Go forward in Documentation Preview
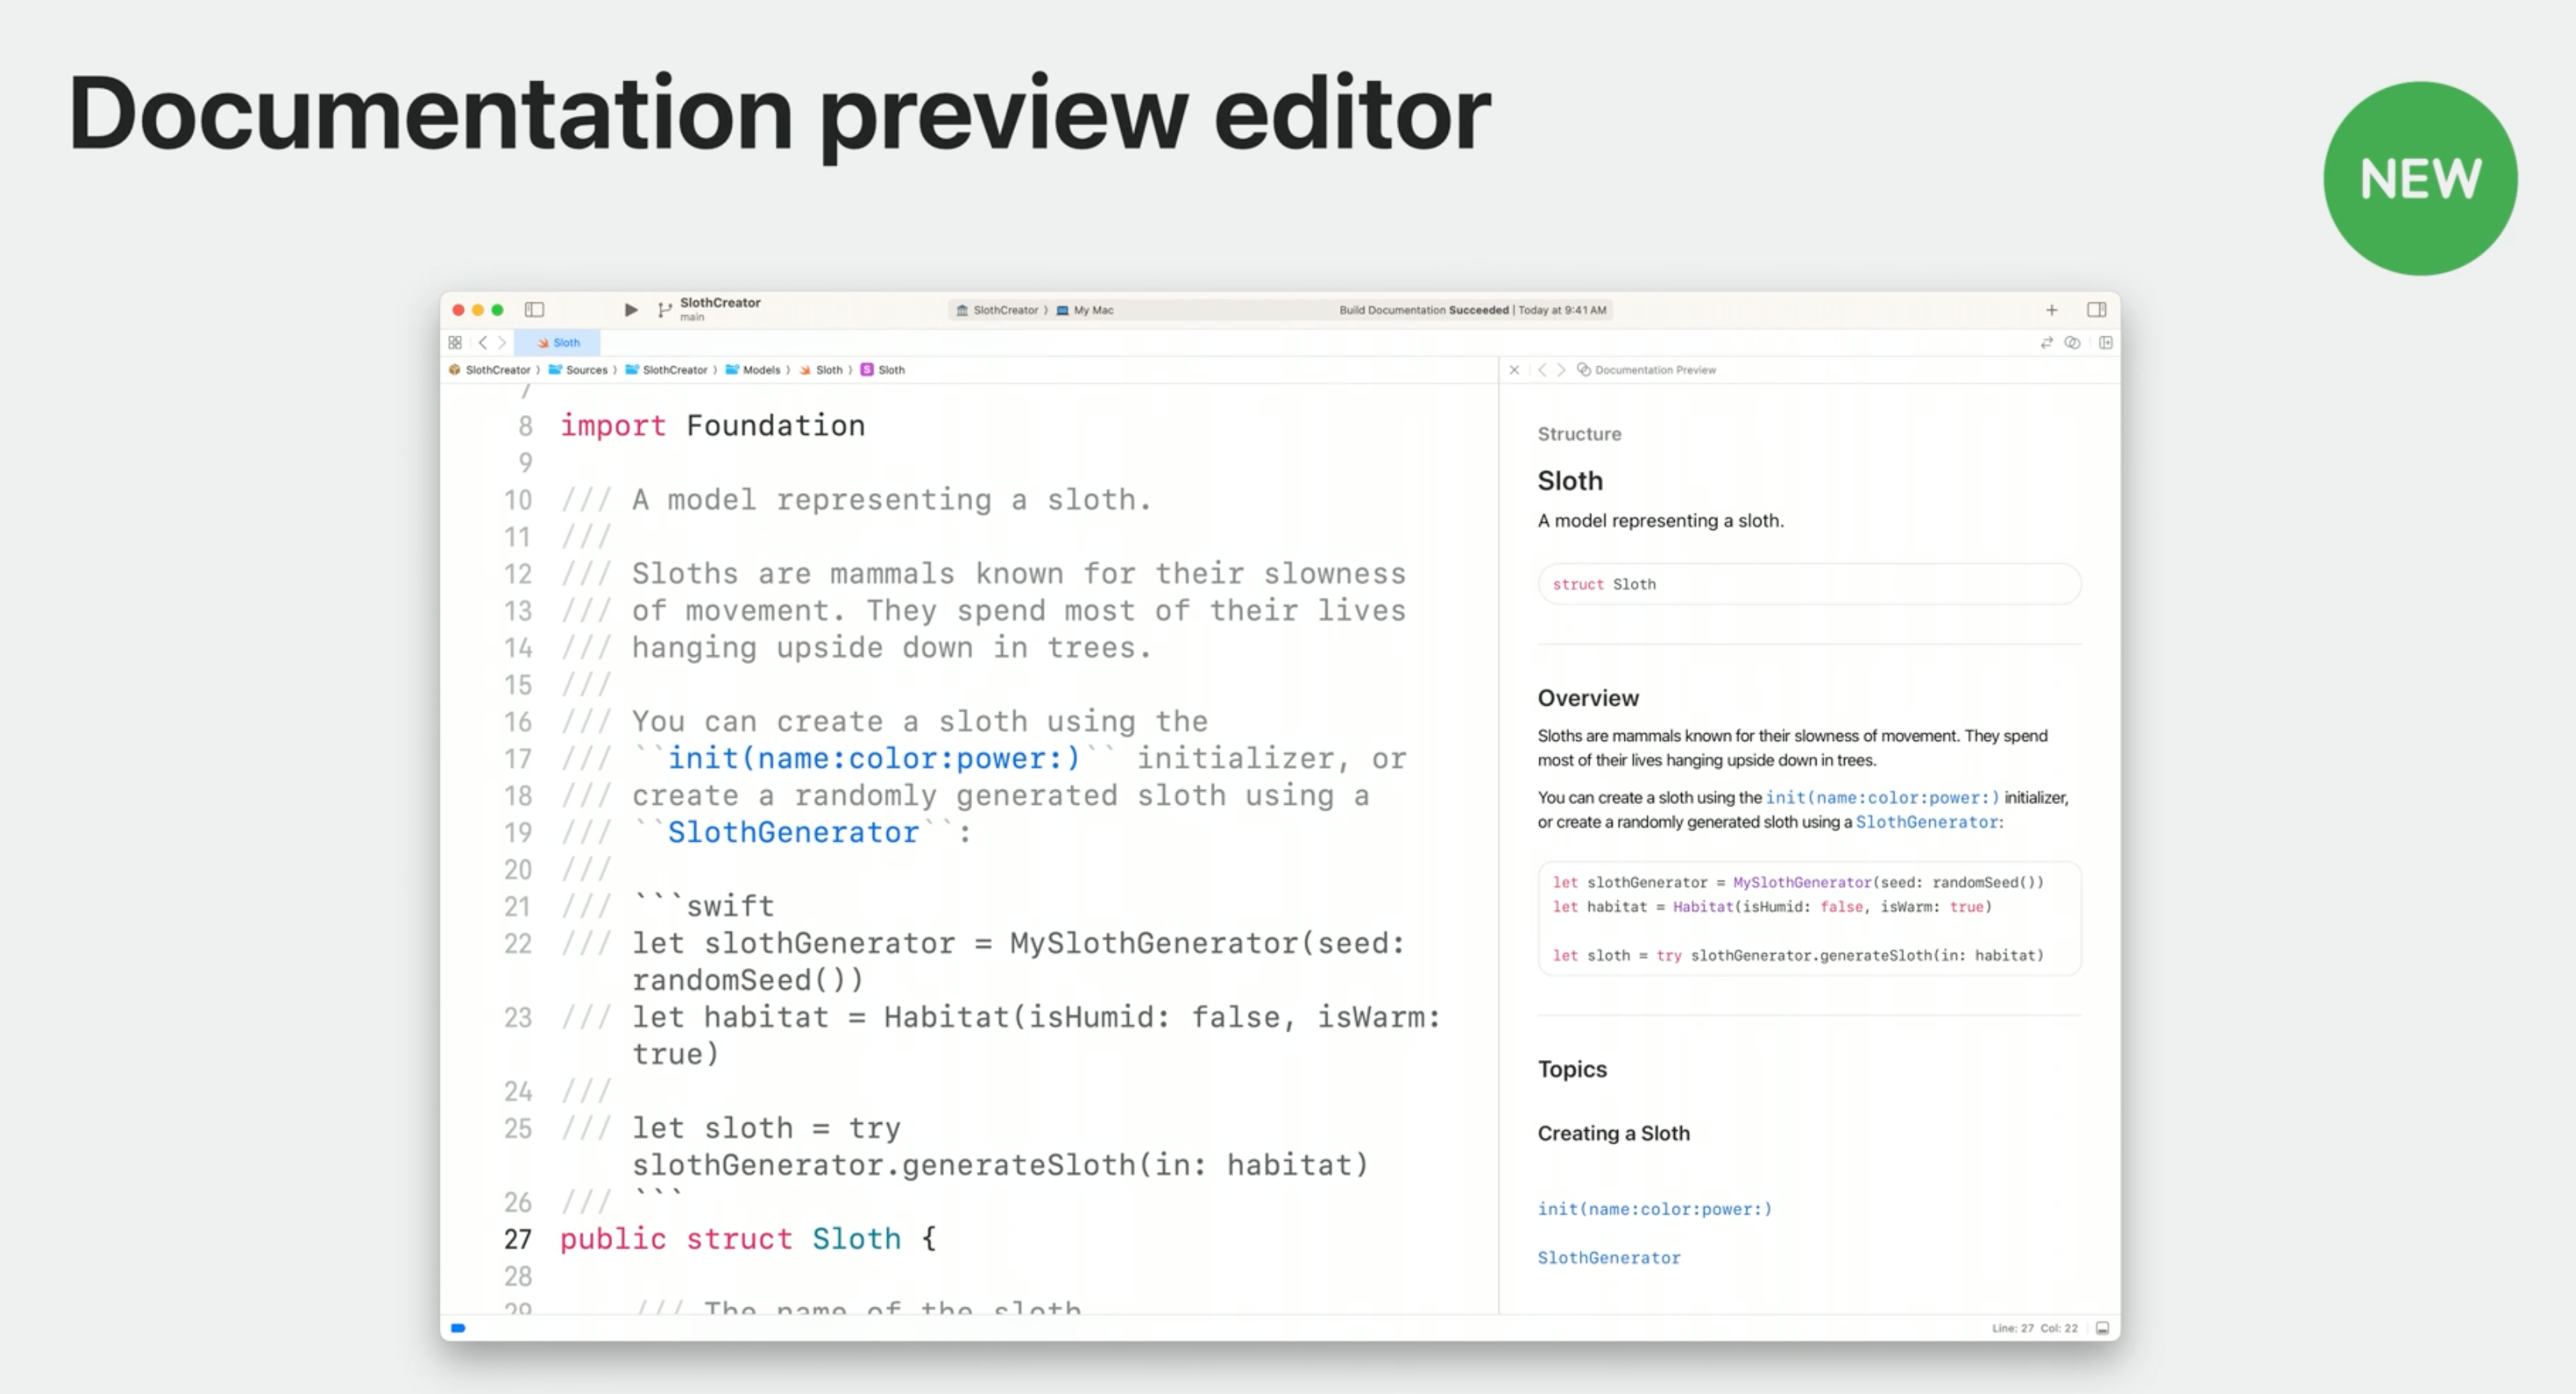 [1561, 370]
